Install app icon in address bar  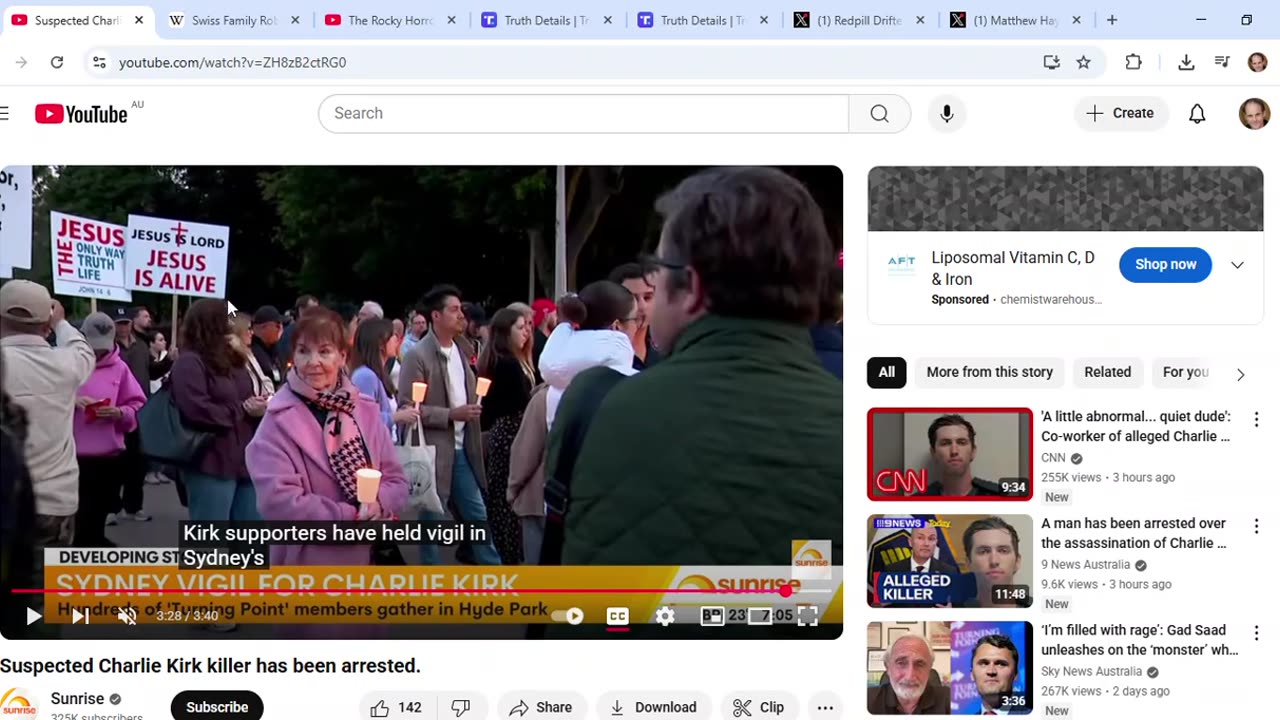click(1051, 62)
